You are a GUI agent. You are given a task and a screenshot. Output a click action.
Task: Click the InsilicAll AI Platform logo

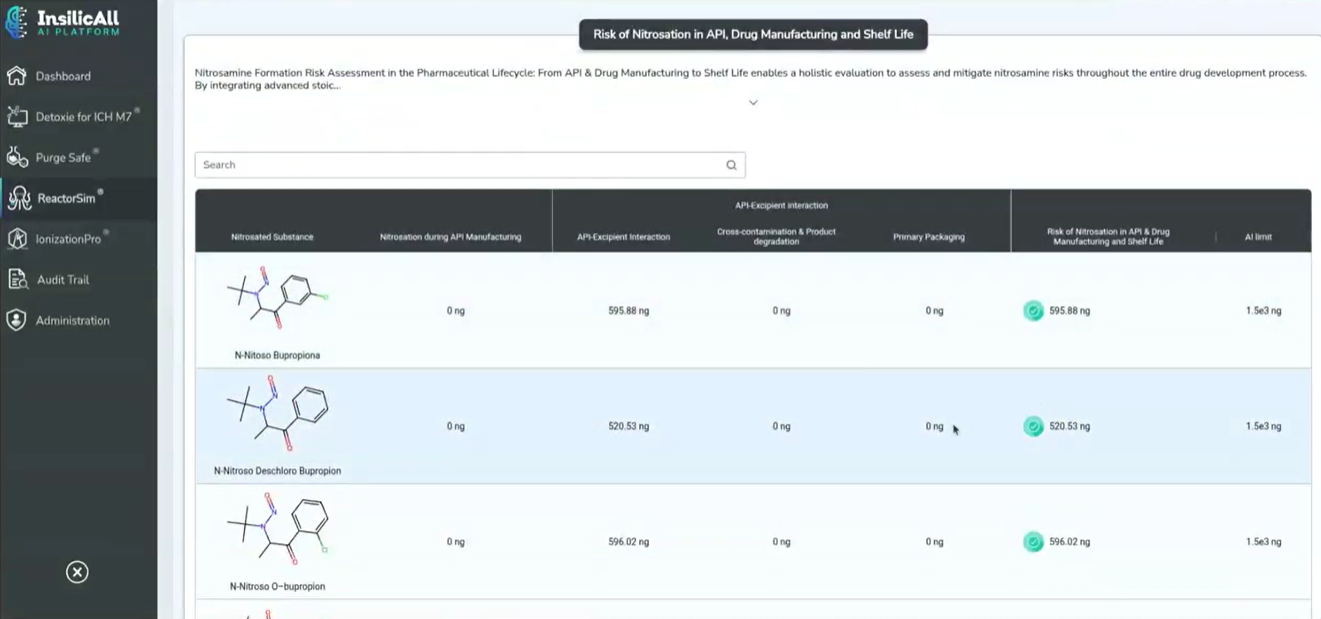(63, 23)
